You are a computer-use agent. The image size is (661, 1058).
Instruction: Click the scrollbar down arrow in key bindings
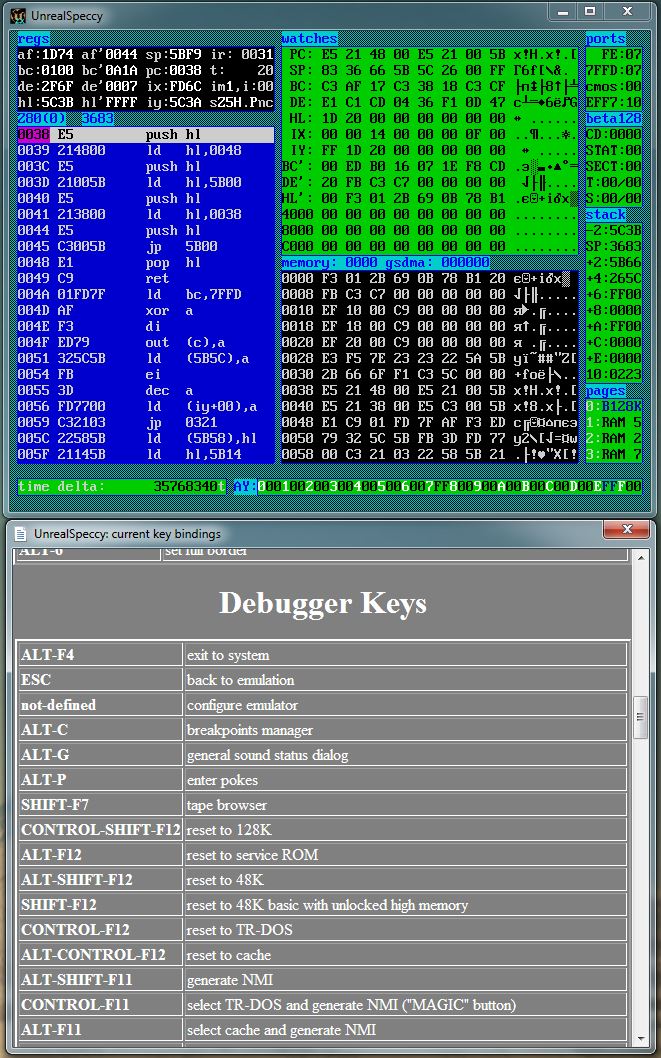tap(640, 1039)
